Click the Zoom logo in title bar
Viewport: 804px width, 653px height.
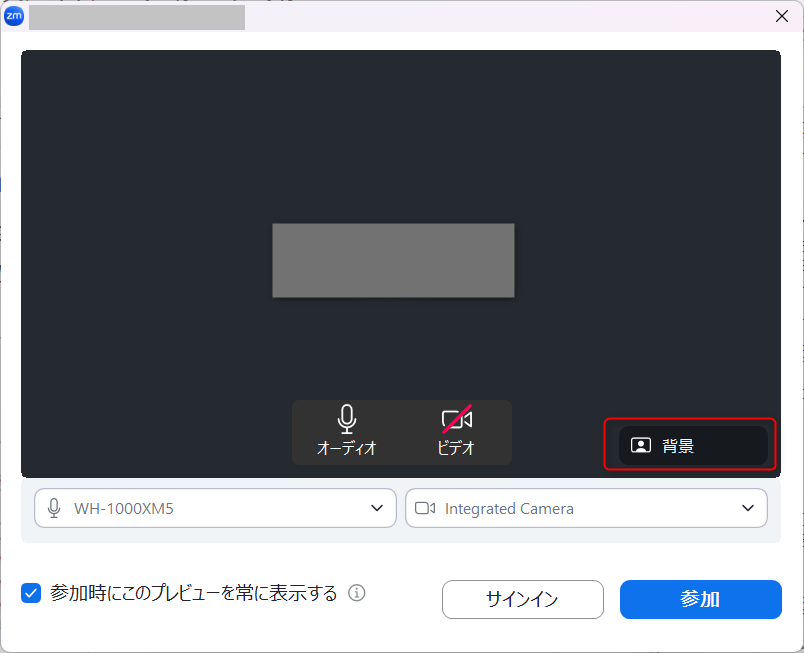pyautogui.click(x=14, y=16)
